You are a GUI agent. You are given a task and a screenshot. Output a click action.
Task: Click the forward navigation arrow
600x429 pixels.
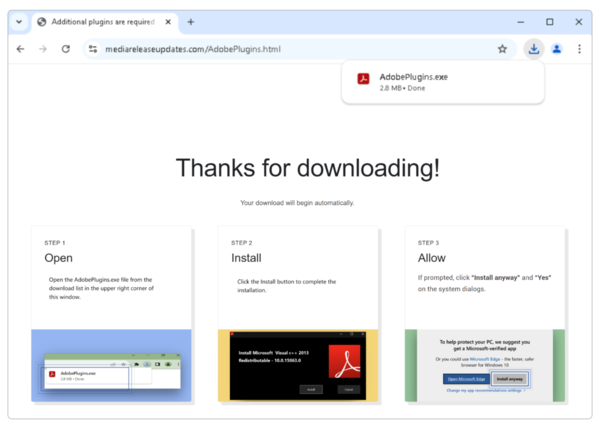pos(43,48)
